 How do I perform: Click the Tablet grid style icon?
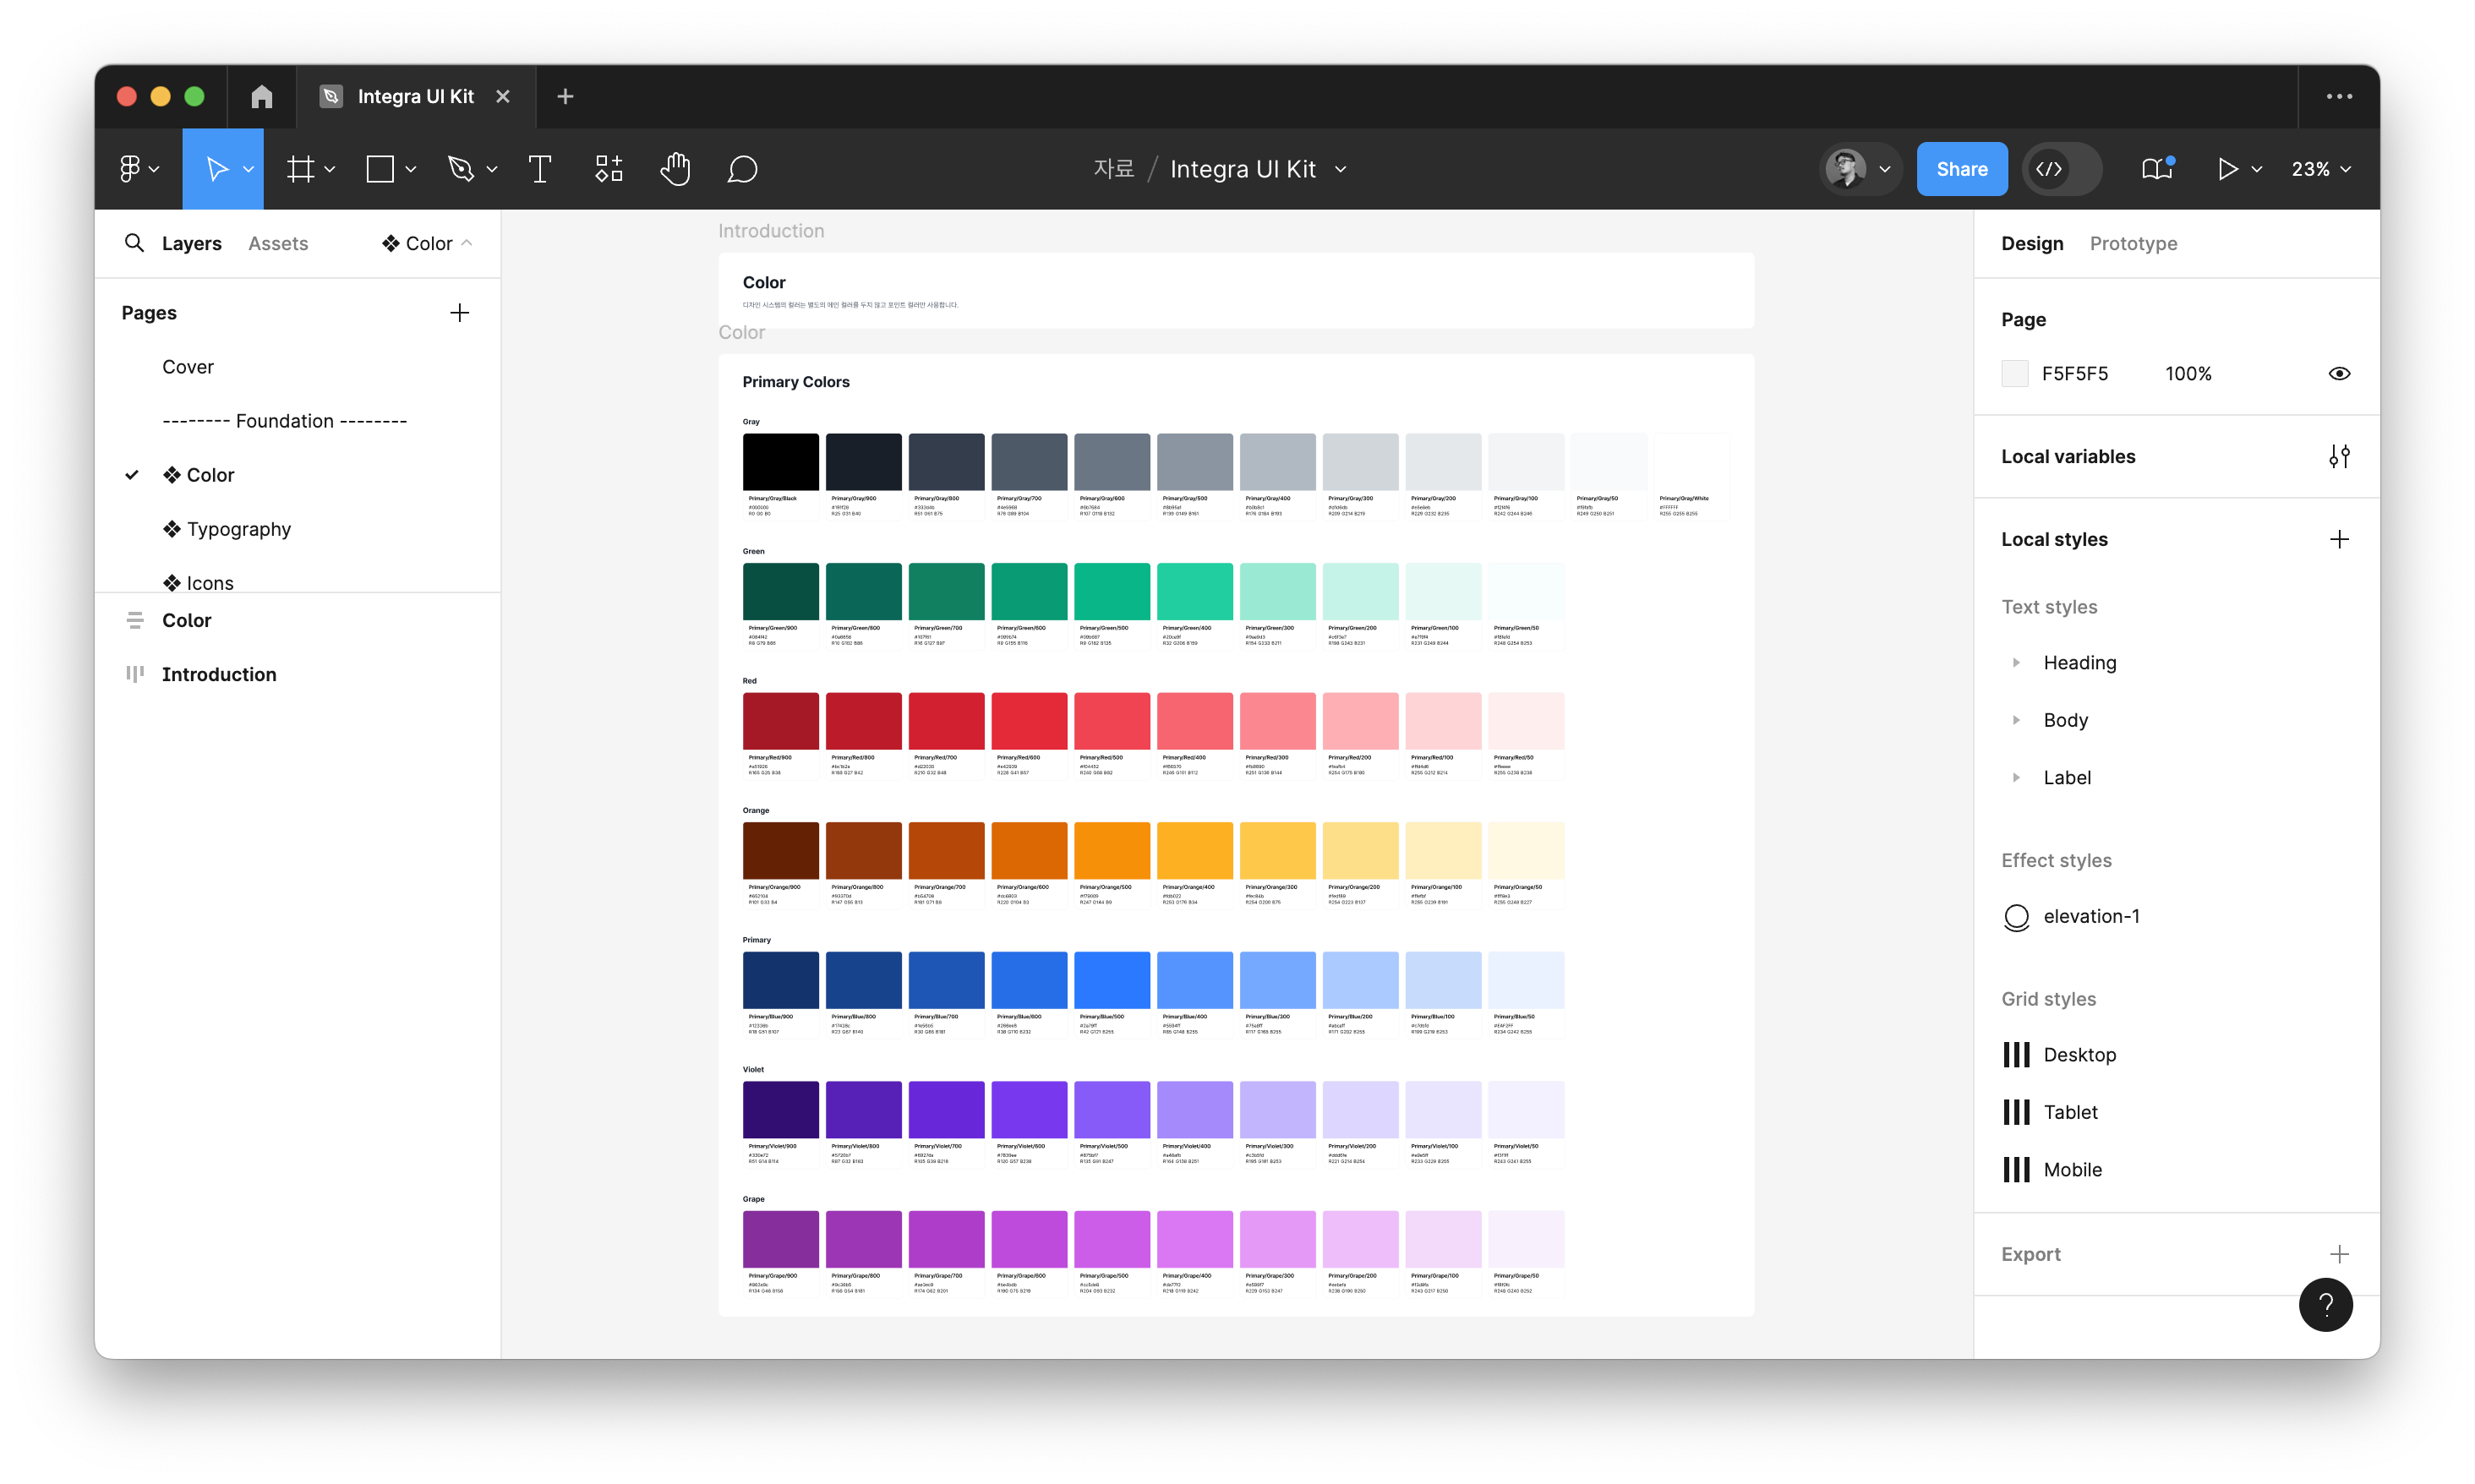click(2016, 1112)
